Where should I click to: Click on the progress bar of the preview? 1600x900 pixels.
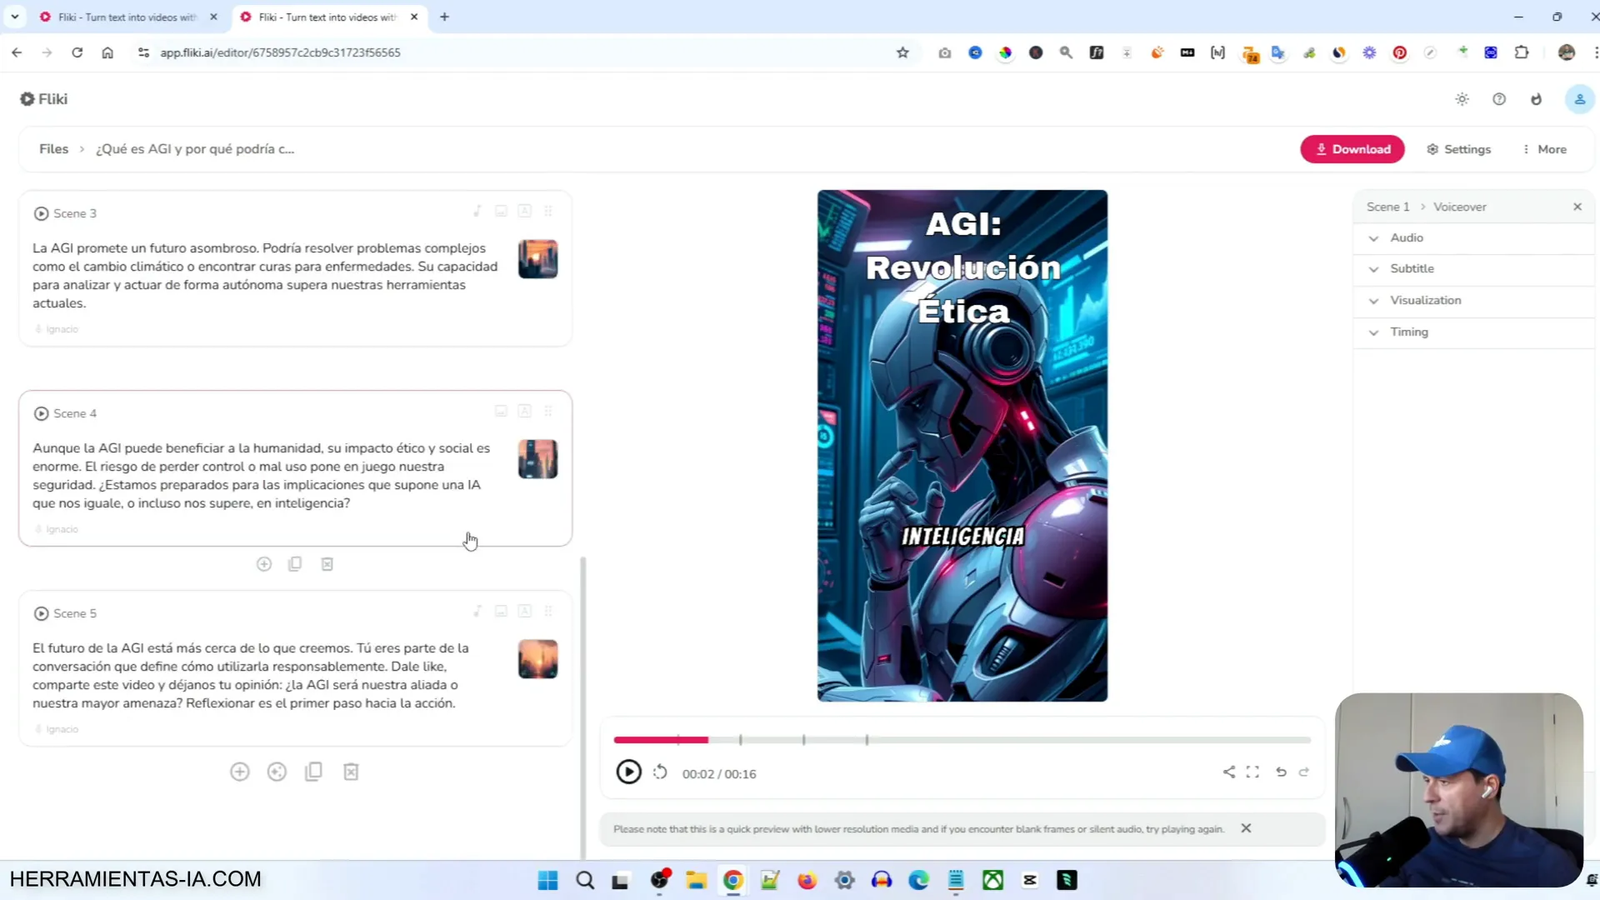[960, 740]
